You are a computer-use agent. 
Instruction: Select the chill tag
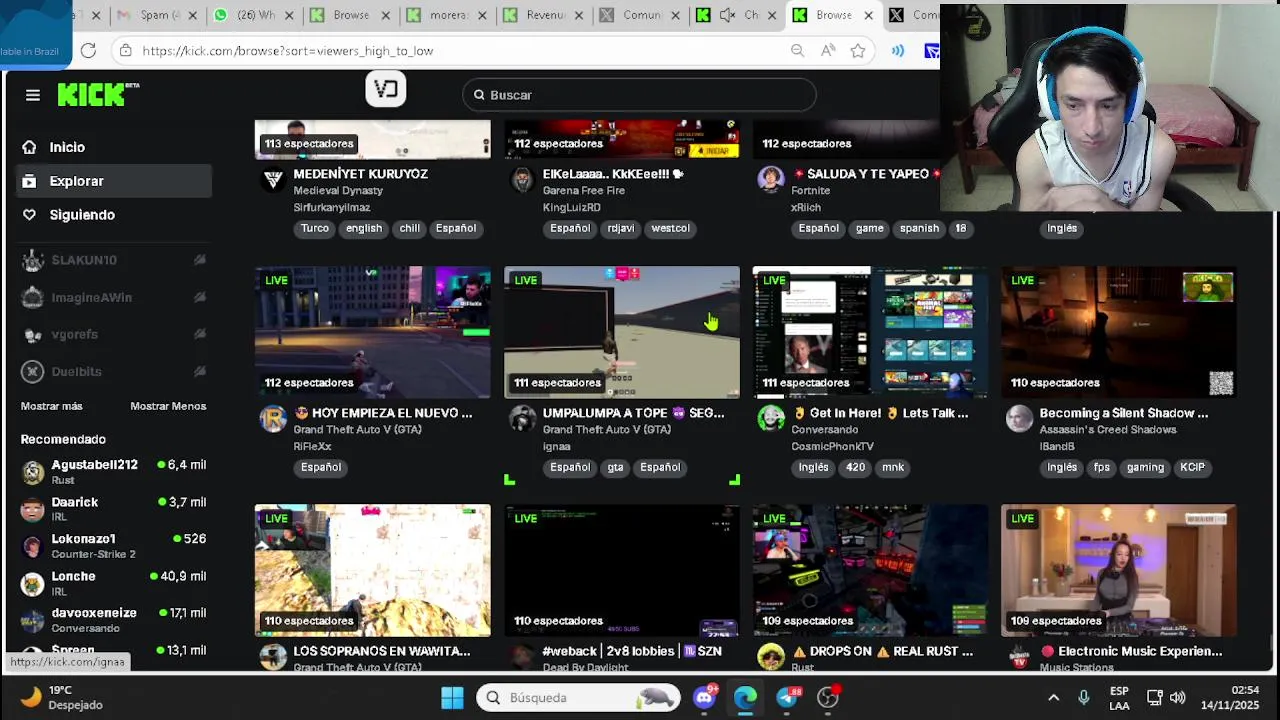coord(410,228)
